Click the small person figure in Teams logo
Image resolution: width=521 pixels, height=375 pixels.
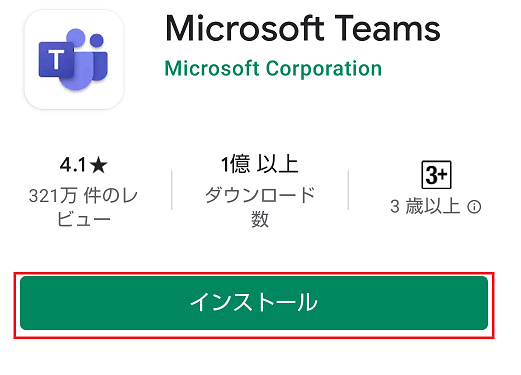coord(98,57)
